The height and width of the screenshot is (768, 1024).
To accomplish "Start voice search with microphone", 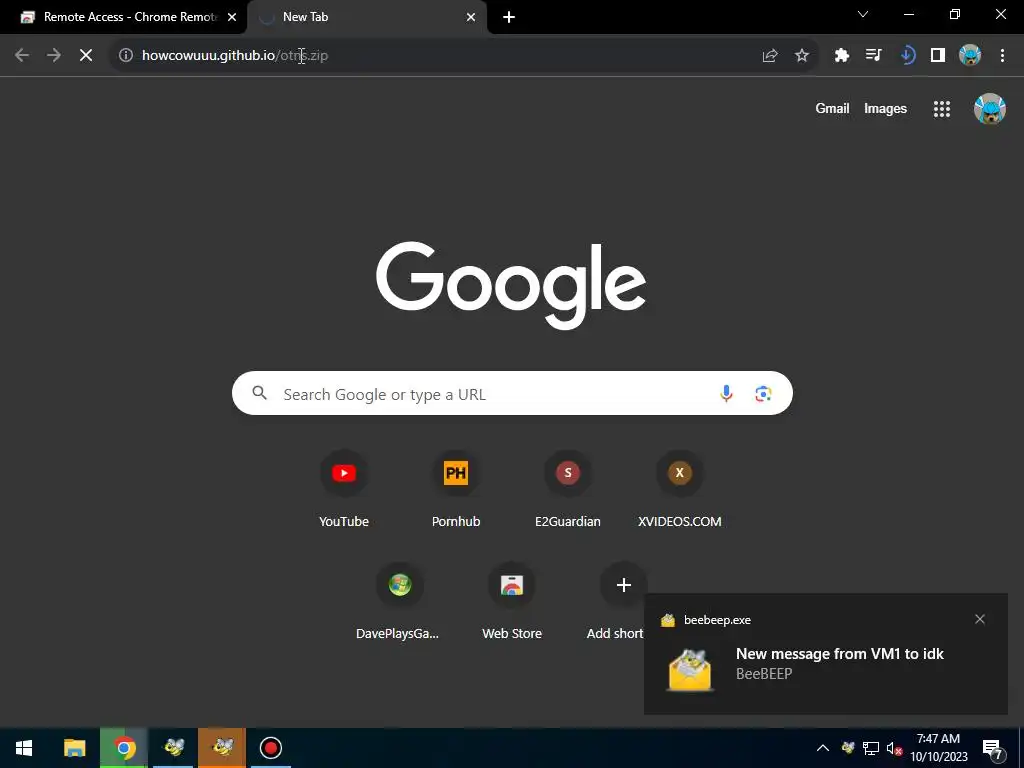I will click(x=726, y=394).
